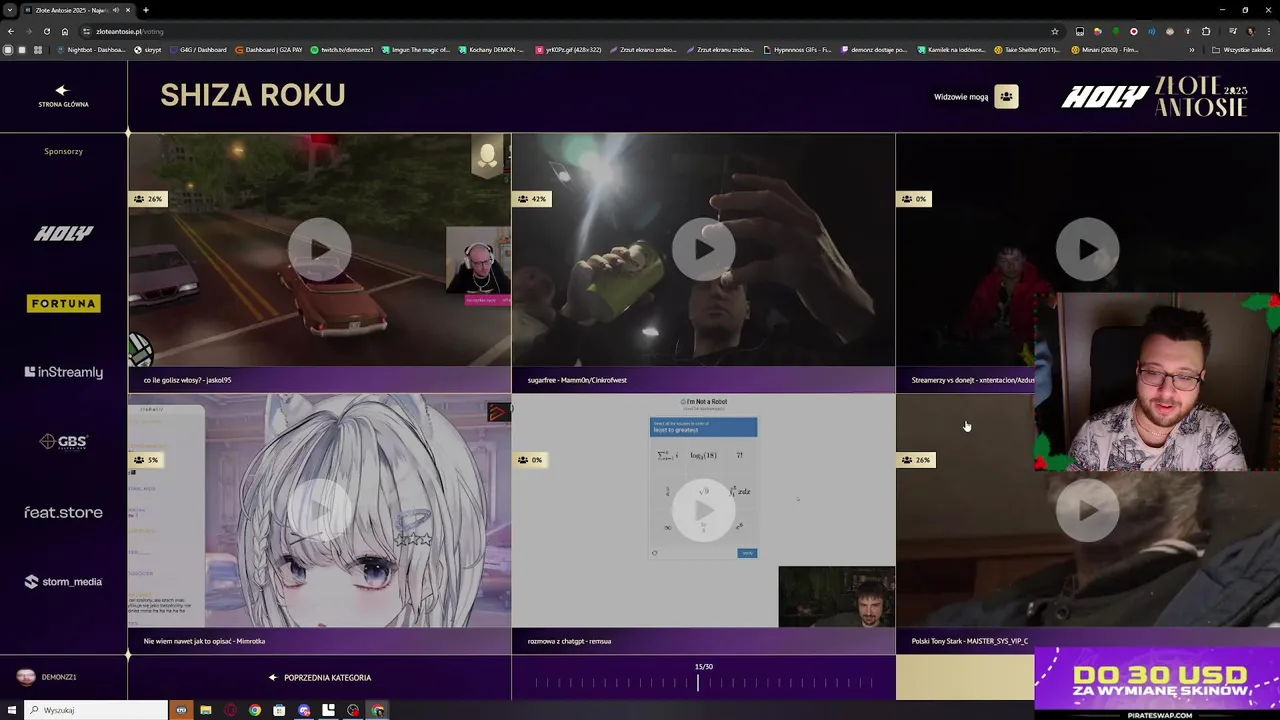Click the 42% viewers badge on sugarfree clip

(531, 199)
